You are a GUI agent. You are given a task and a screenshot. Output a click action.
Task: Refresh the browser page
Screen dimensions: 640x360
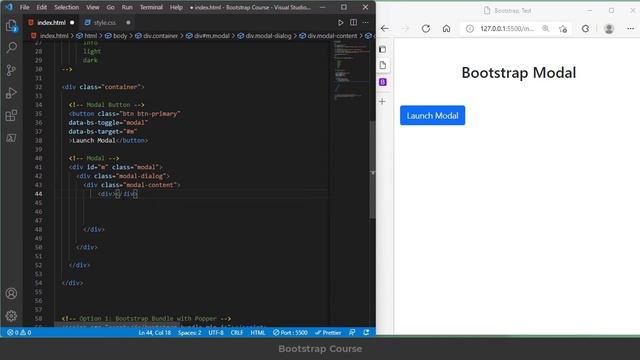point(426,28)
